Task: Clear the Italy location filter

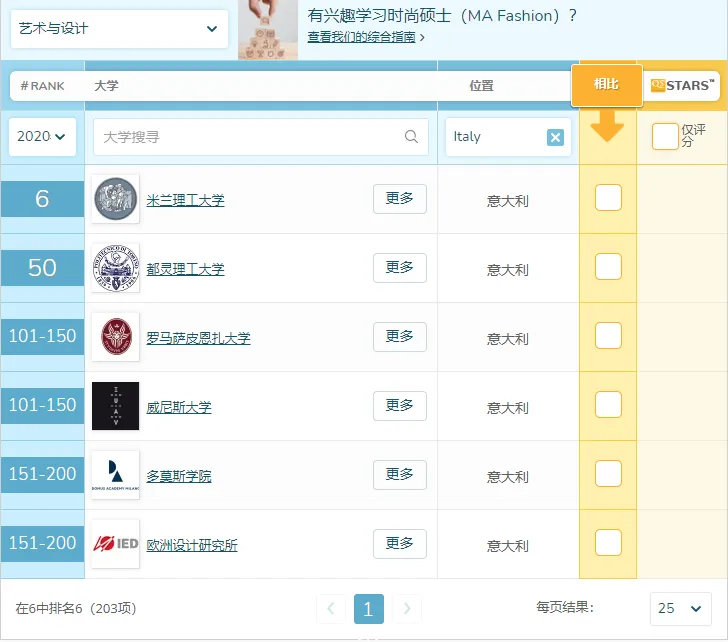Action: [555, 137]
